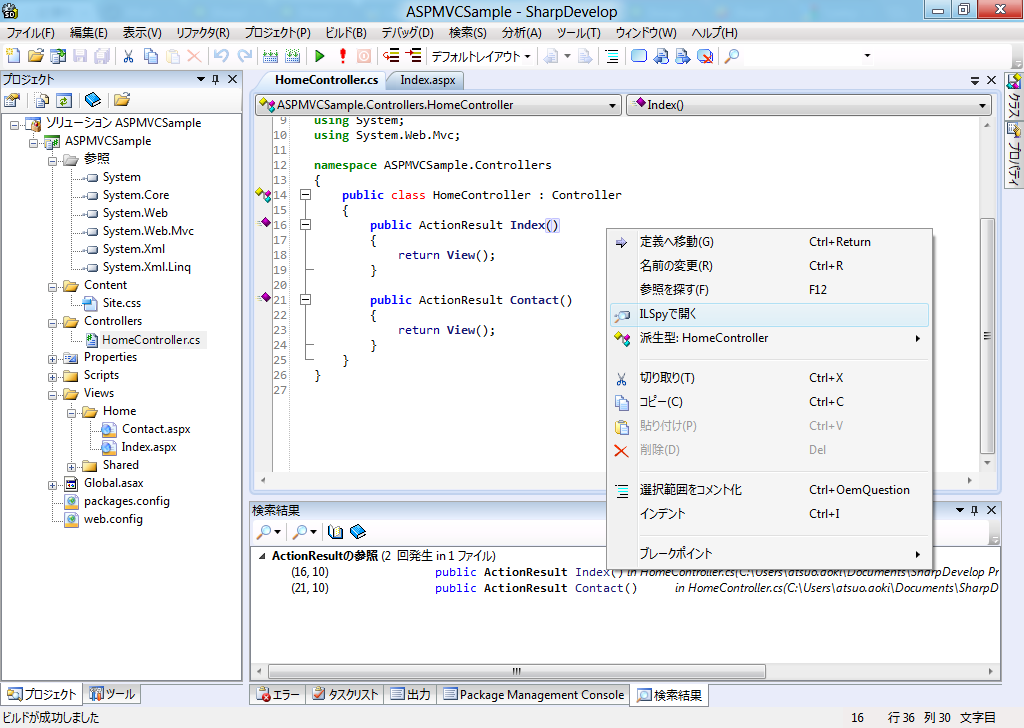Screen dimensions: 1024x728
Task: Select Contact.aspx in the project tree
Action: point(156,430)
